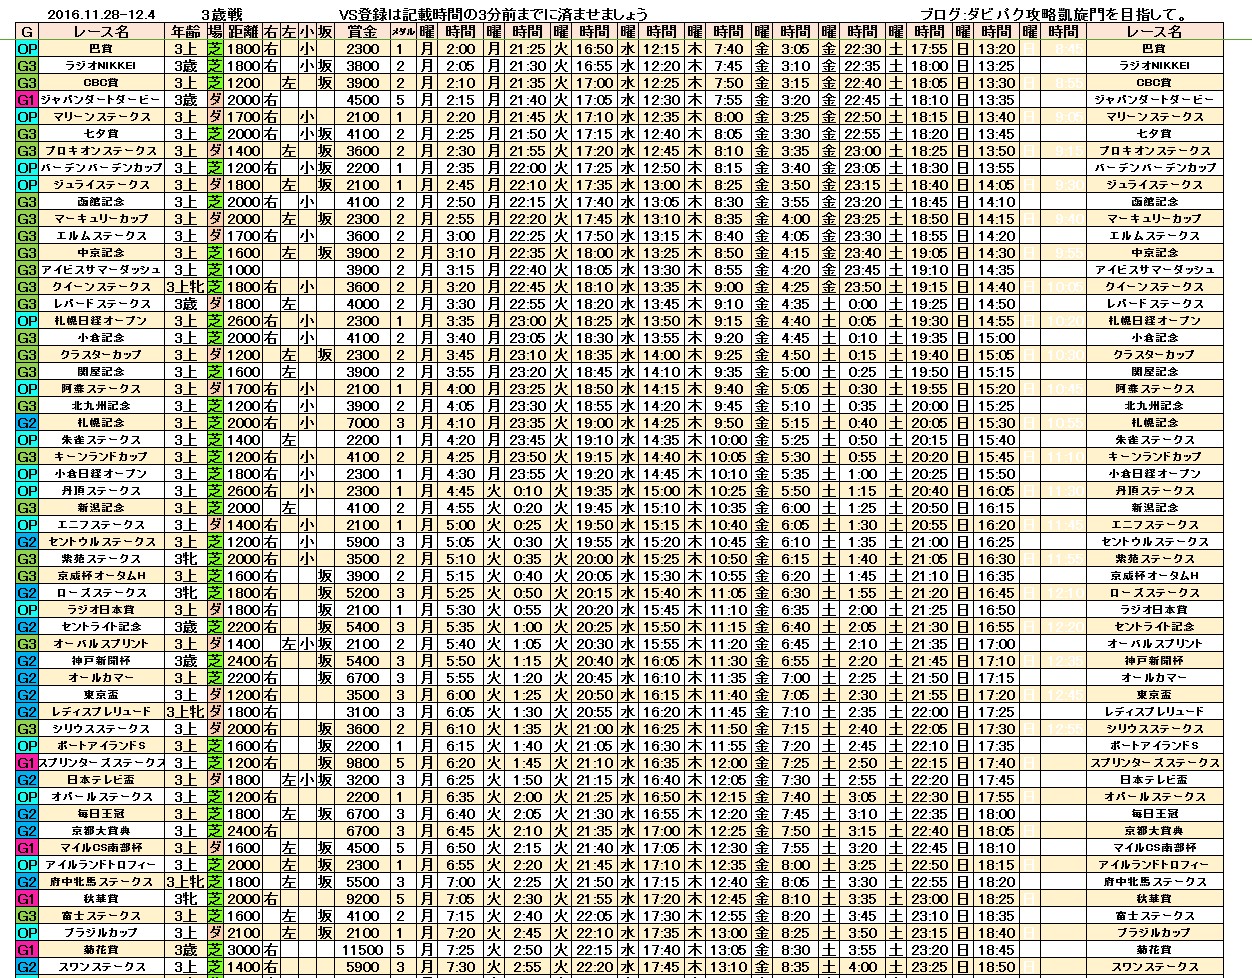
Task: Select the 年齢 column header
Action: pos(185,32)
